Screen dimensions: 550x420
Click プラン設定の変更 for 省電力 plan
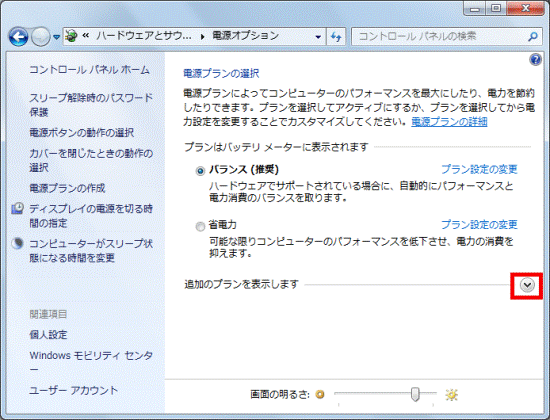pyautogui.click(x=479, y=225)
